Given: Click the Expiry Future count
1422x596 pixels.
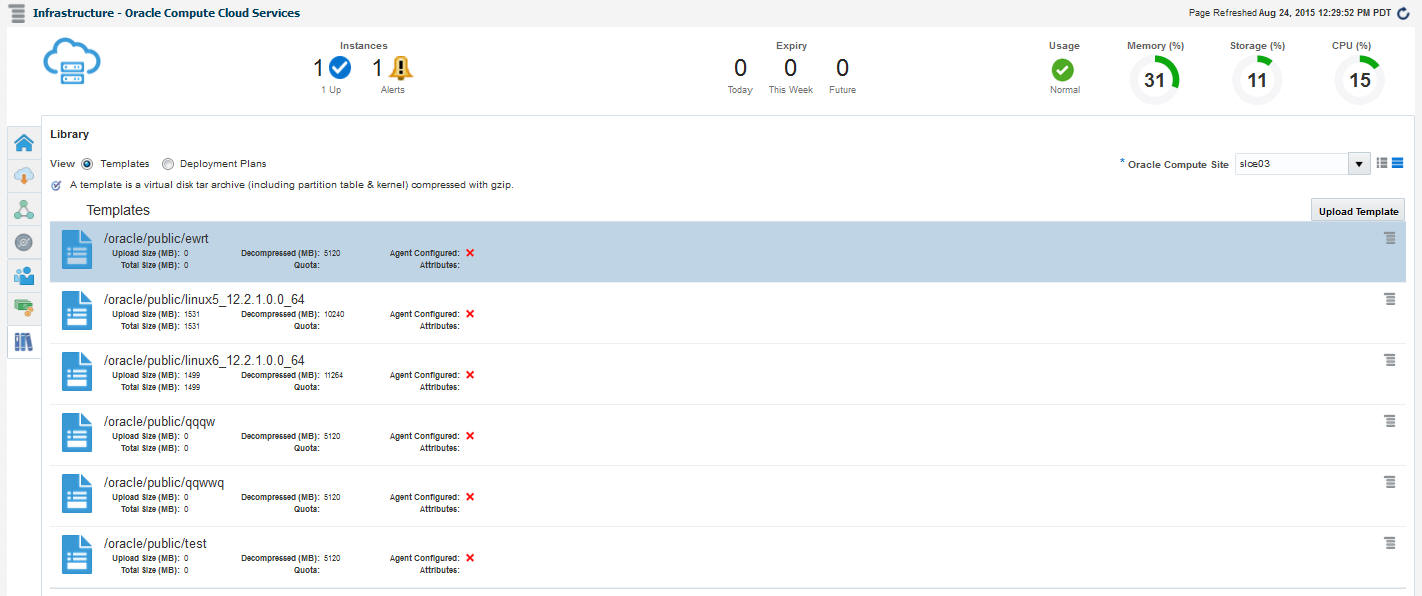Looking at the screenshot, I should [x=842, y=68].
